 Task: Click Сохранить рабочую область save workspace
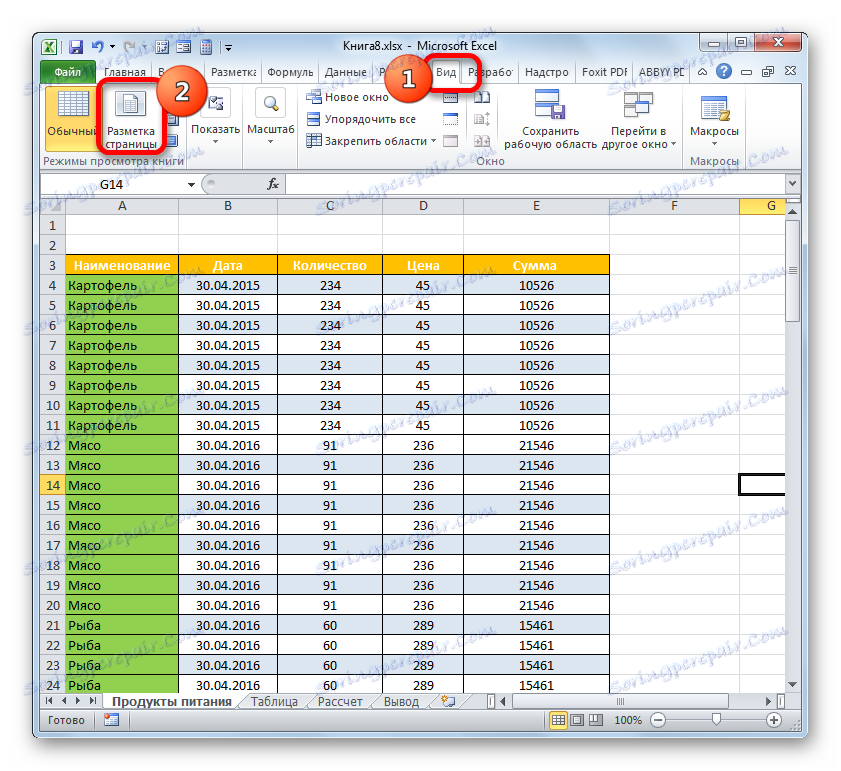click(550, 119)
